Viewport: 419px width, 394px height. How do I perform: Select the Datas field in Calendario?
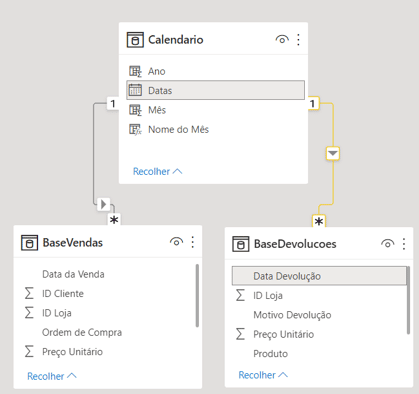click(215, 90)
